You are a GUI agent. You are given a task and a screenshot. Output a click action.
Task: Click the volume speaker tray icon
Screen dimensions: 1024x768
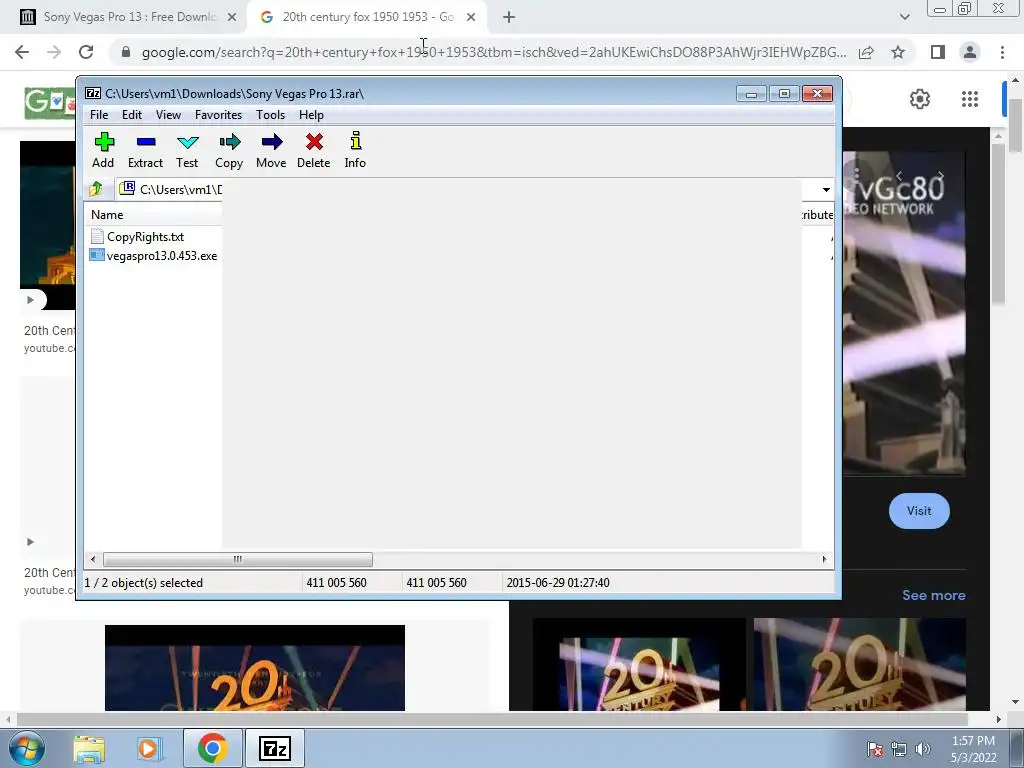click(x=922, y=749)
